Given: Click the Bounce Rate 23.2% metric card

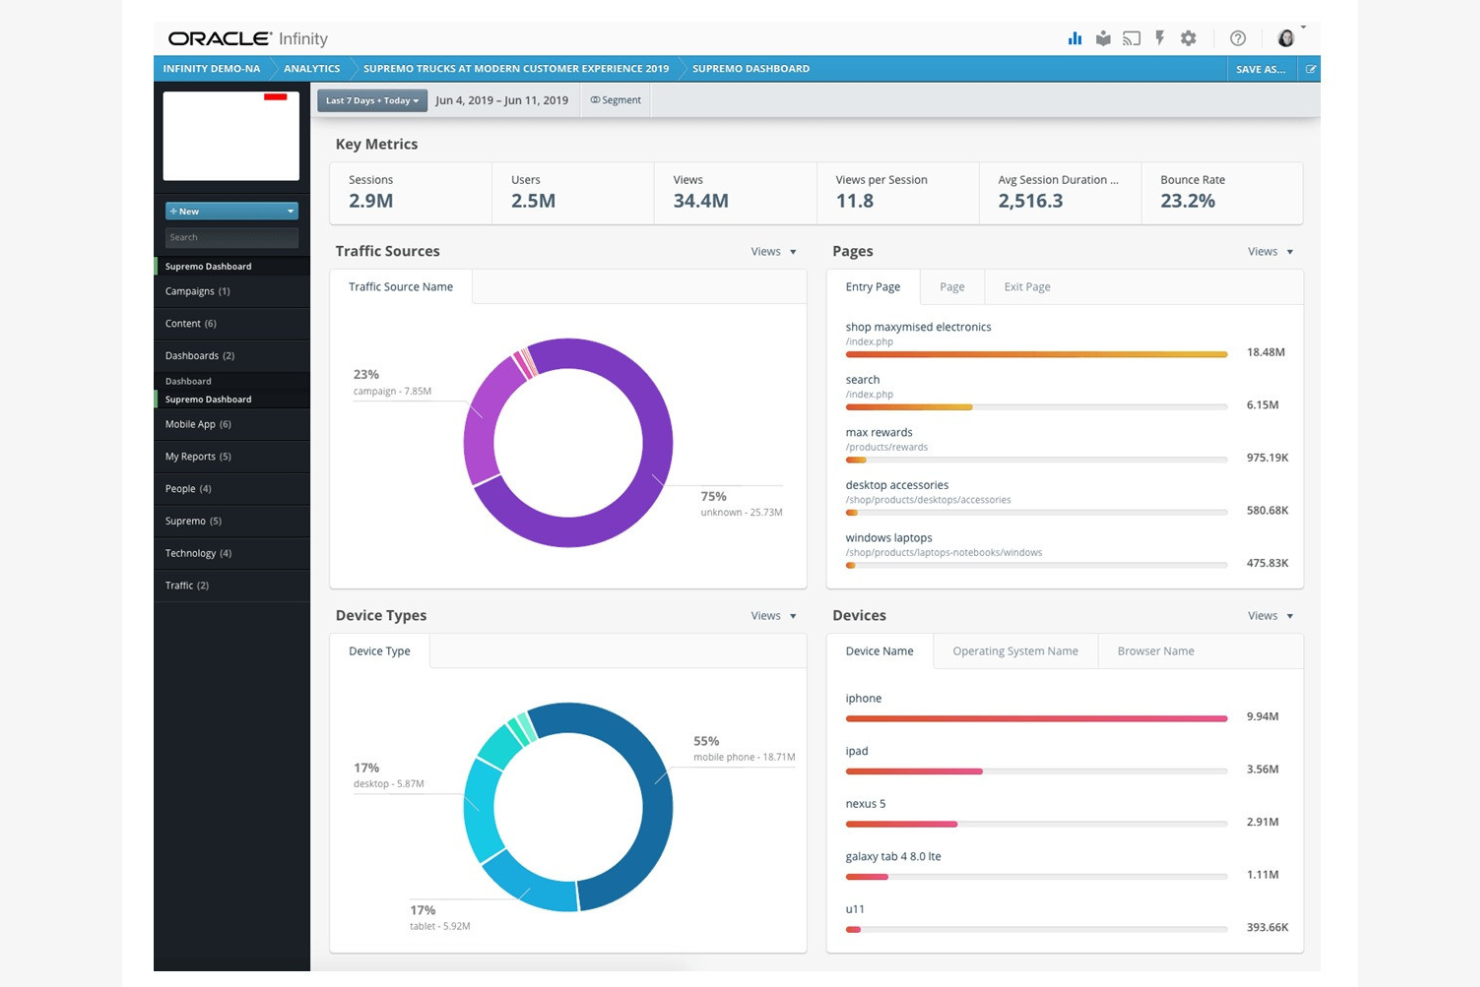Looking at the screenshot, I should click(x=1222, y=193).
